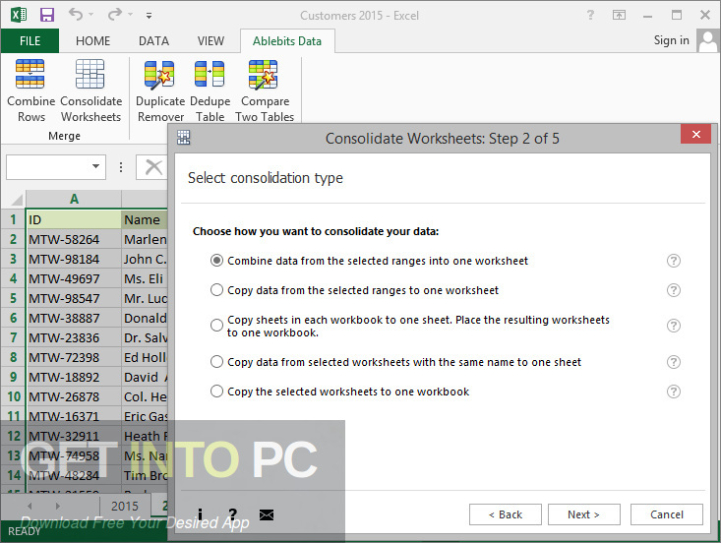Open the Customize Quick Access Toolbar dropdown

pos(149,16)
